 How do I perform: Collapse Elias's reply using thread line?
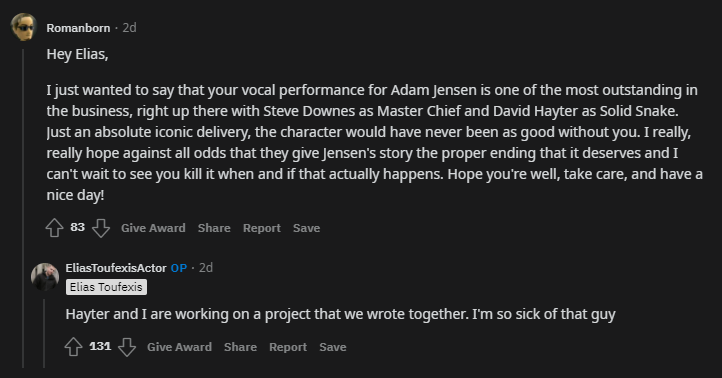tap(44, 333)
